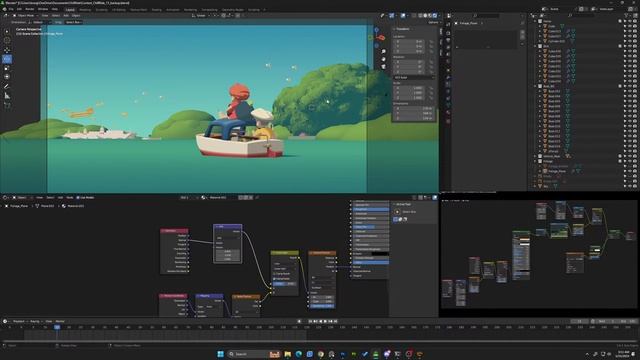The width and height of the screenshot is (640, 360).
Task: Open the Modifiers wrench properties tab
Action: [x=448, y=77]
